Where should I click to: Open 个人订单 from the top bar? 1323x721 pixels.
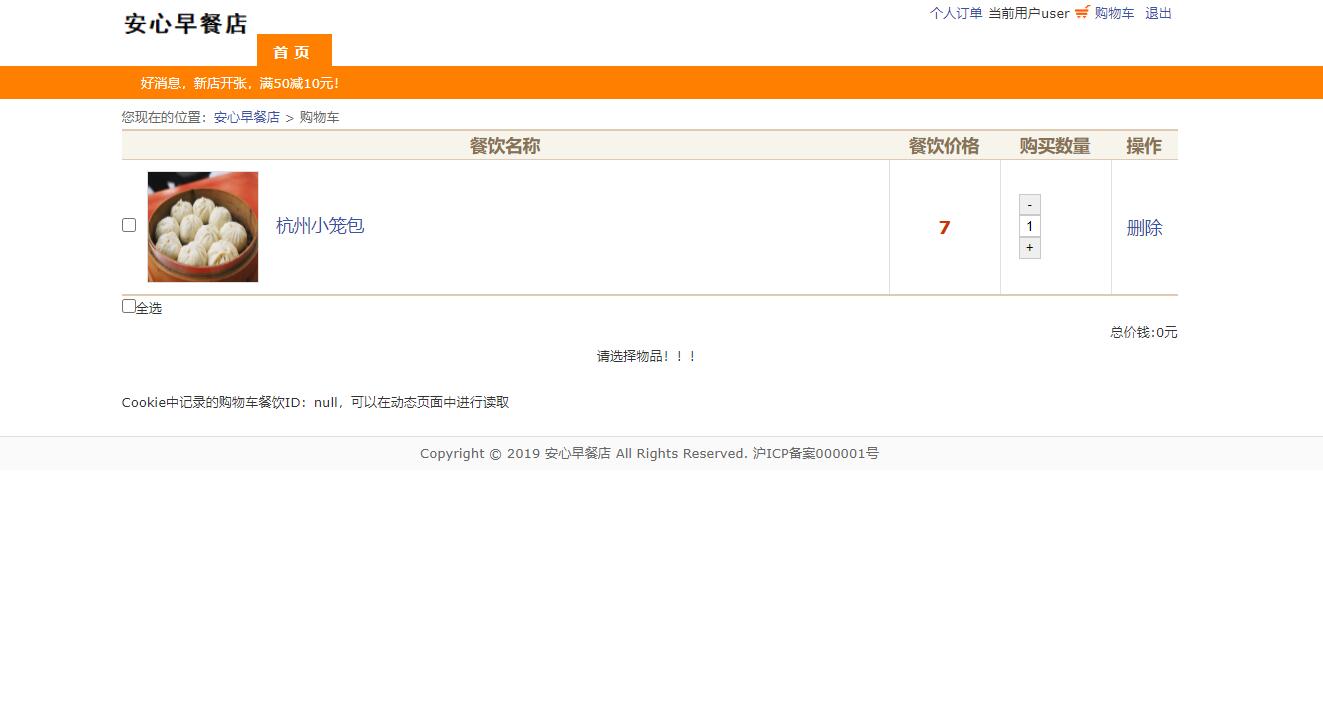click(955, 13)
